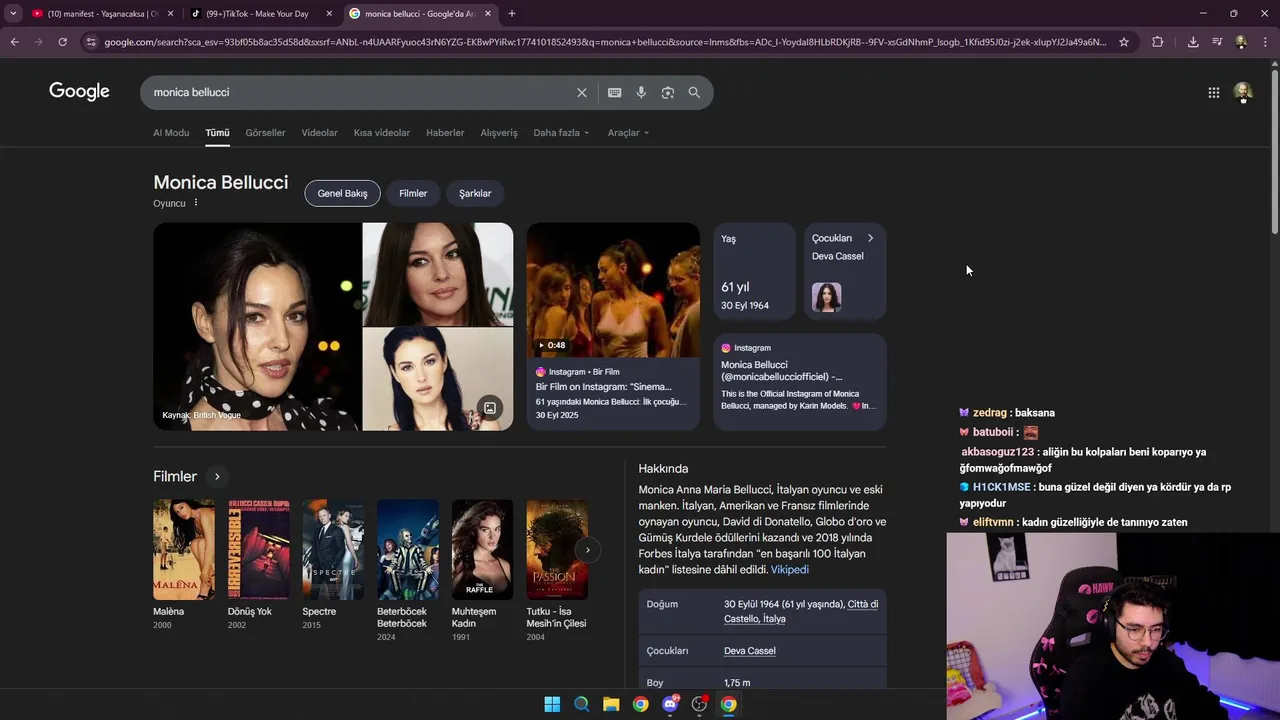1280x720 pixels.
Task: Open the on-screen keyboard icon in search box
Action: click(615, 92)
